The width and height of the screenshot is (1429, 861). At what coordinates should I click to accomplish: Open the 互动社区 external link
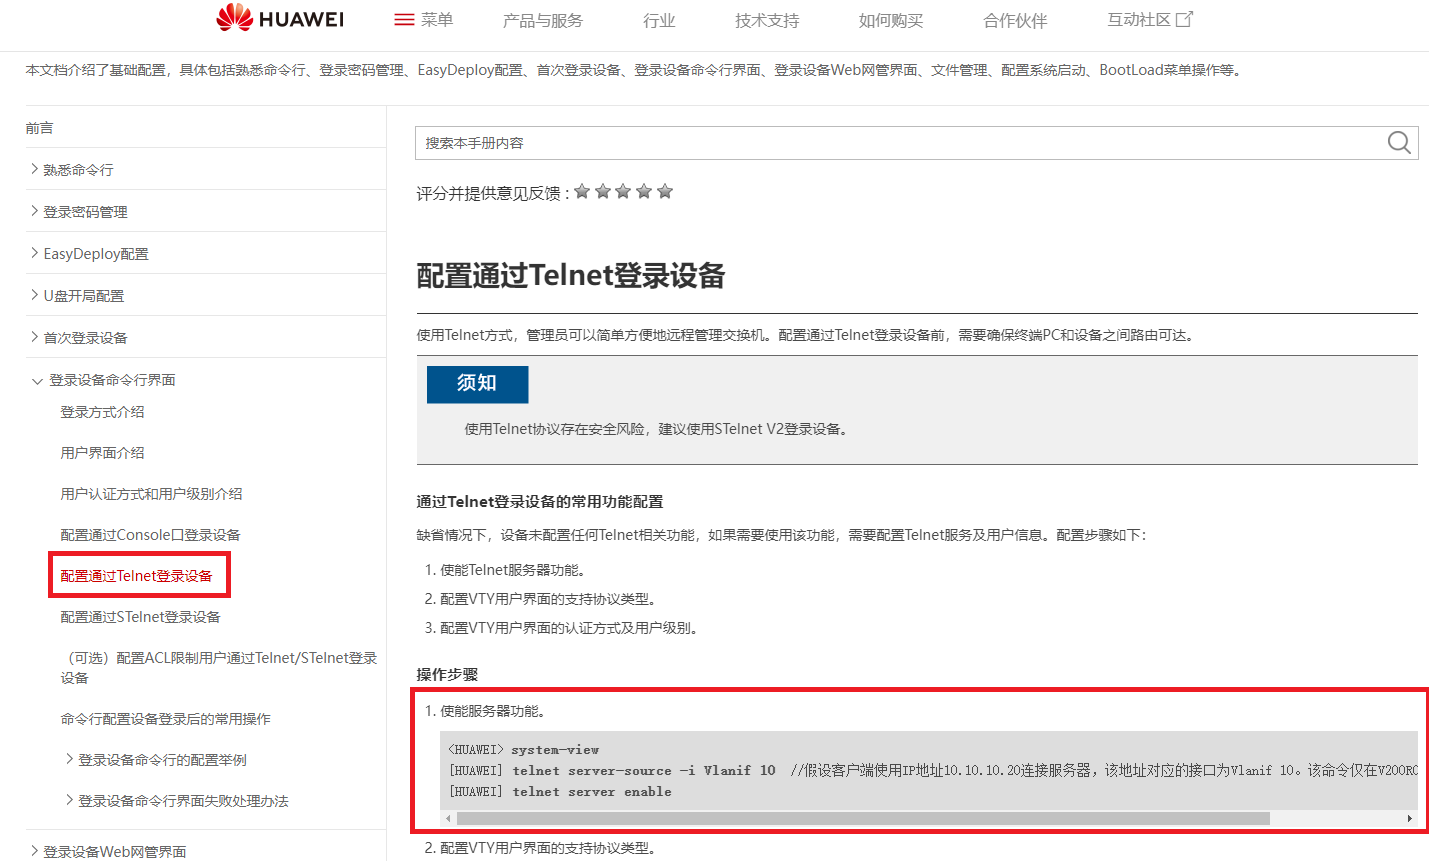tap(1150, 19)
